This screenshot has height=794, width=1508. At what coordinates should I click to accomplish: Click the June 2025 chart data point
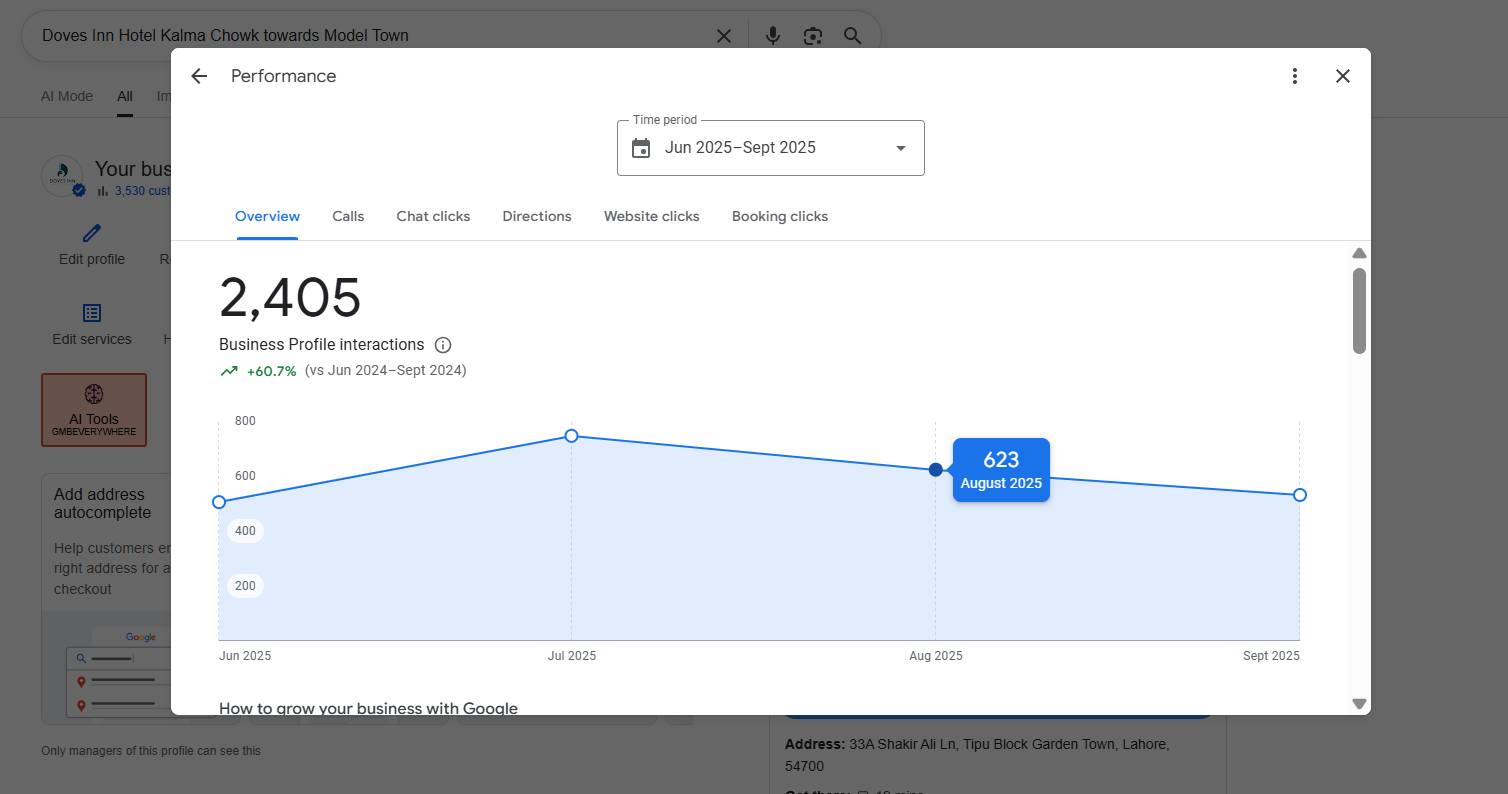pyautogui.click(x=219, y=502)
